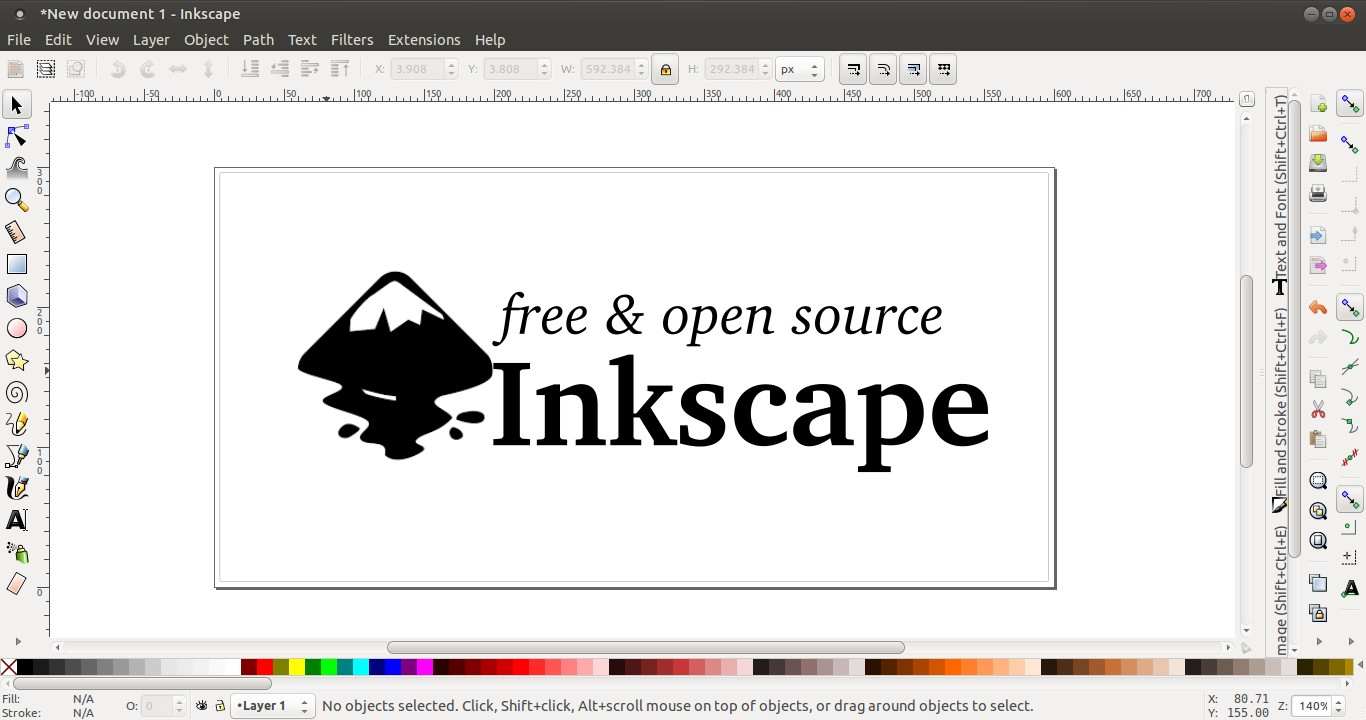The width and height of the screenshot is (1366, 720).
Task: Toggle the width/height lock ratio button
Action: (665, 69)
